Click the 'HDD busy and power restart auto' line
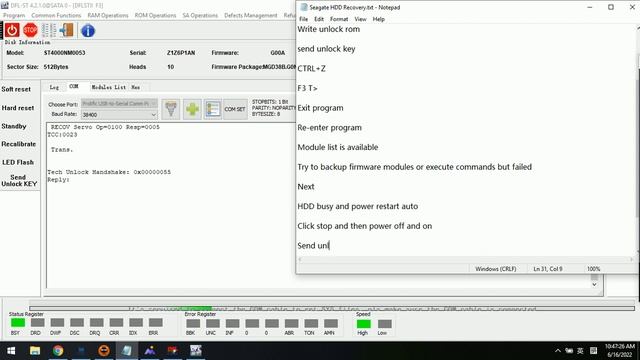This screenshot has height=360, width=640. coord(358,207)
